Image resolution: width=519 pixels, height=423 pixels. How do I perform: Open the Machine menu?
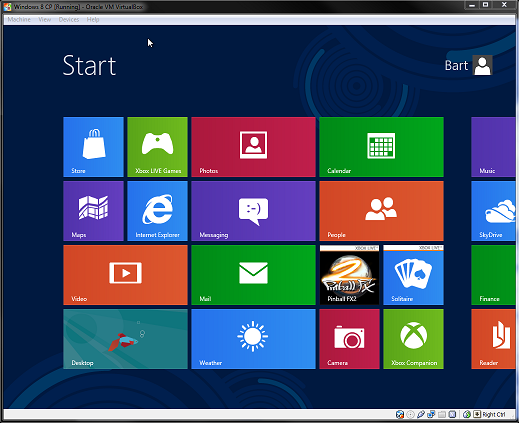[19, 19]
